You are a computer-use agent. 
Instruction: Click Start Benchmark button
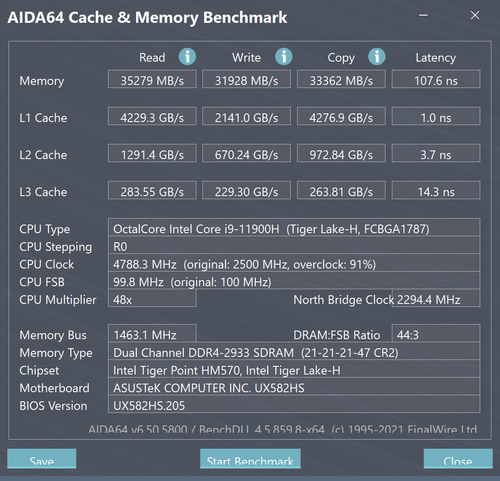click(250, 459)
